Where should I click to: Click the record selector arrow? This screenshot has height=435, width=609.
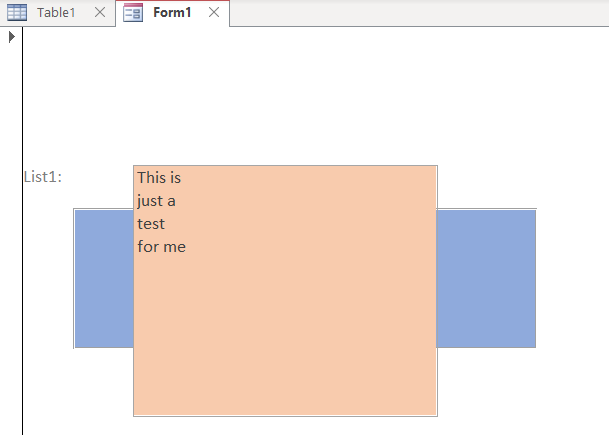(12, 37)
